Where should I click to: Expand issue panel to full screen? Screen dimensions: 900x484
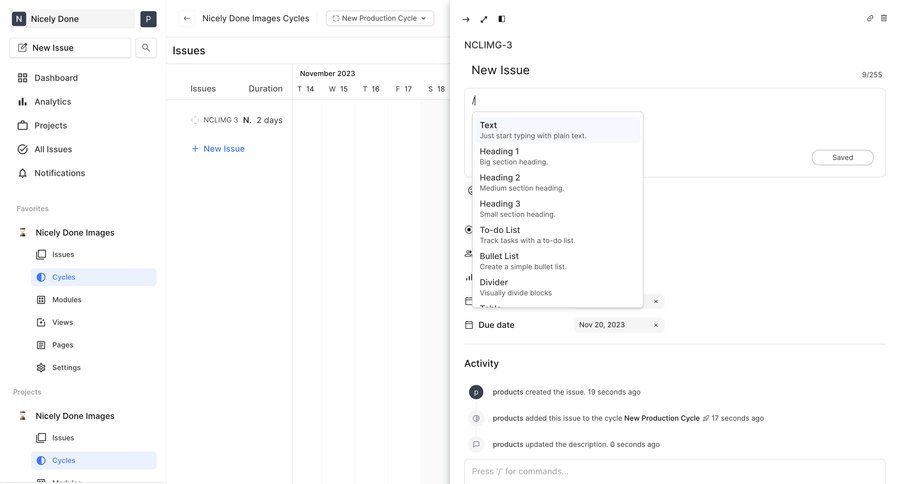pyautogui.click(x=484, y=19)
